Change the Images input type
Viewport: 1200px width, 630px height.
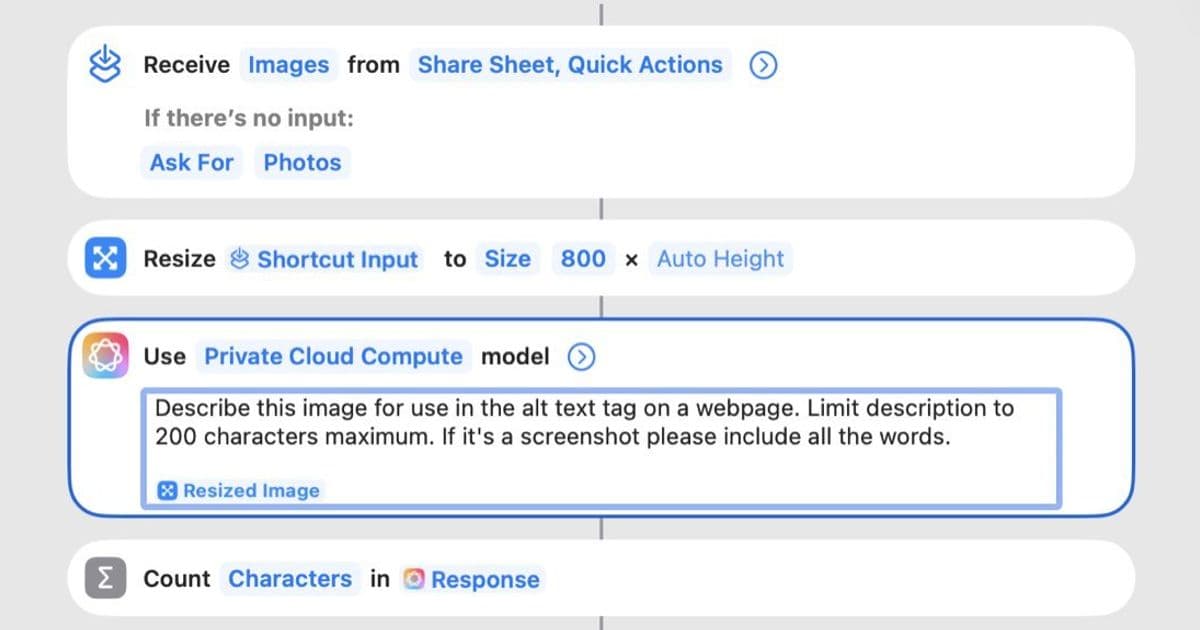[x=288, y=65]
